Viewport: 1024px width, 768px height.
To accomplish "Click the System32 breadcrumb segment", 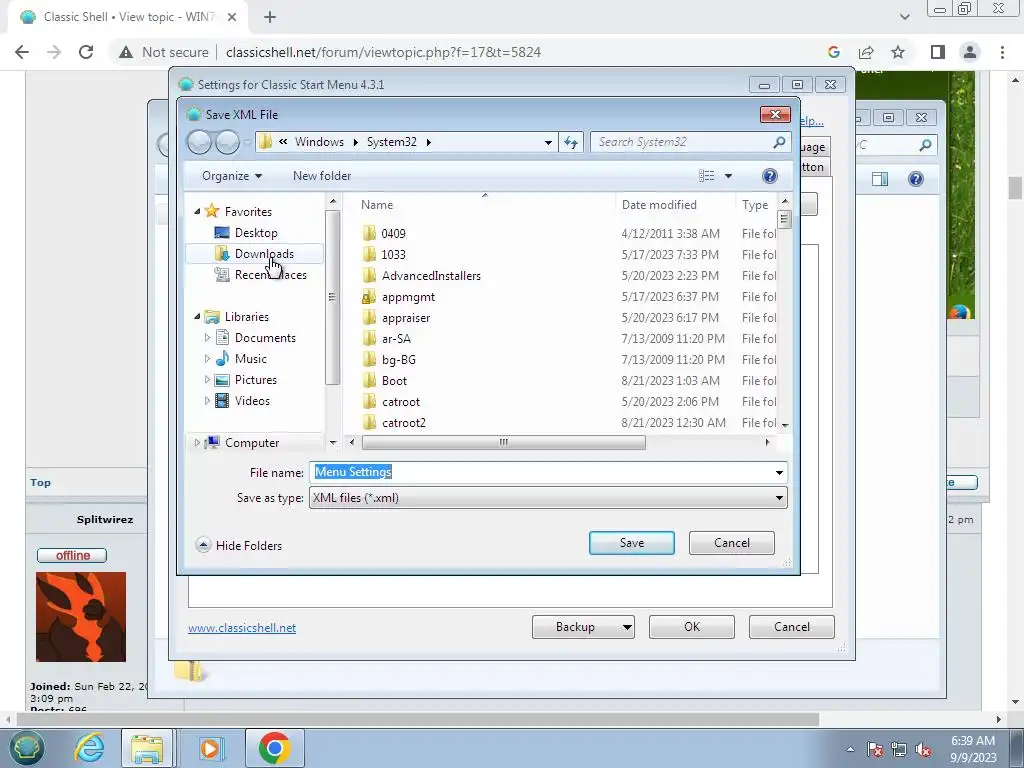I will coord(391,142).
